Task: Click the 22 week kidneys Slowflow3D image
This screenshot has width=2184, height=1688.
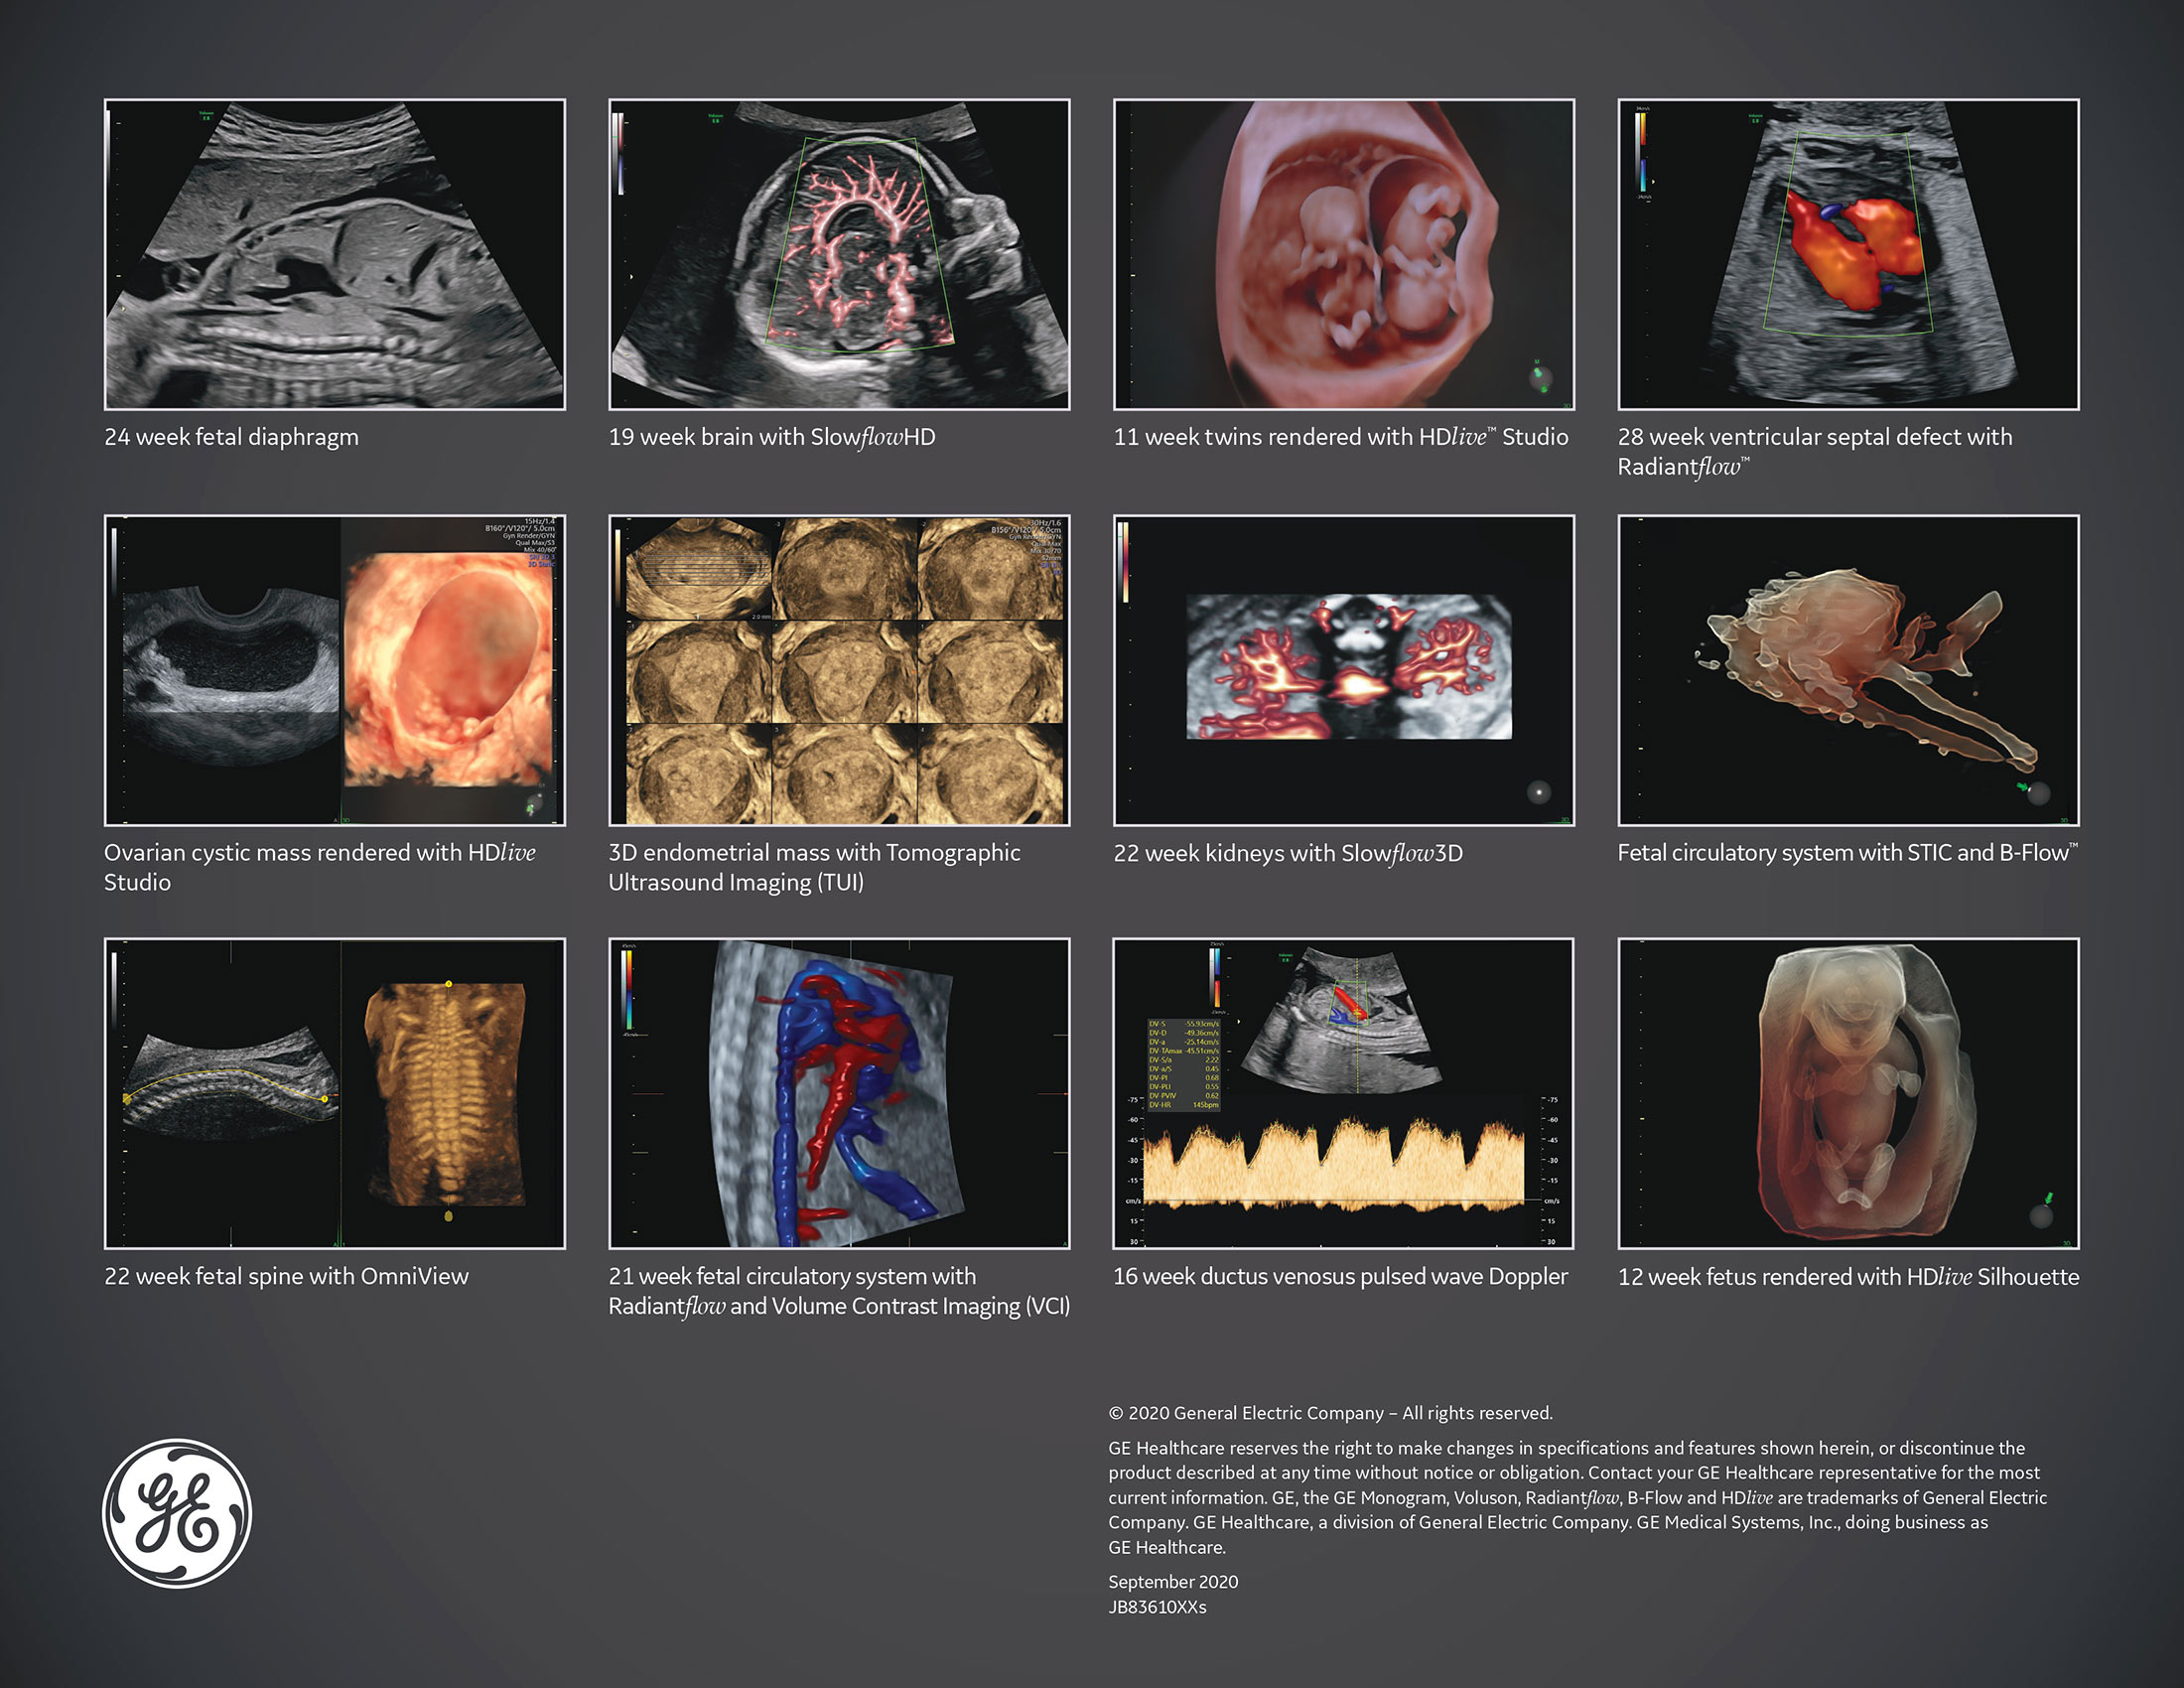Action: (1343, 670)
